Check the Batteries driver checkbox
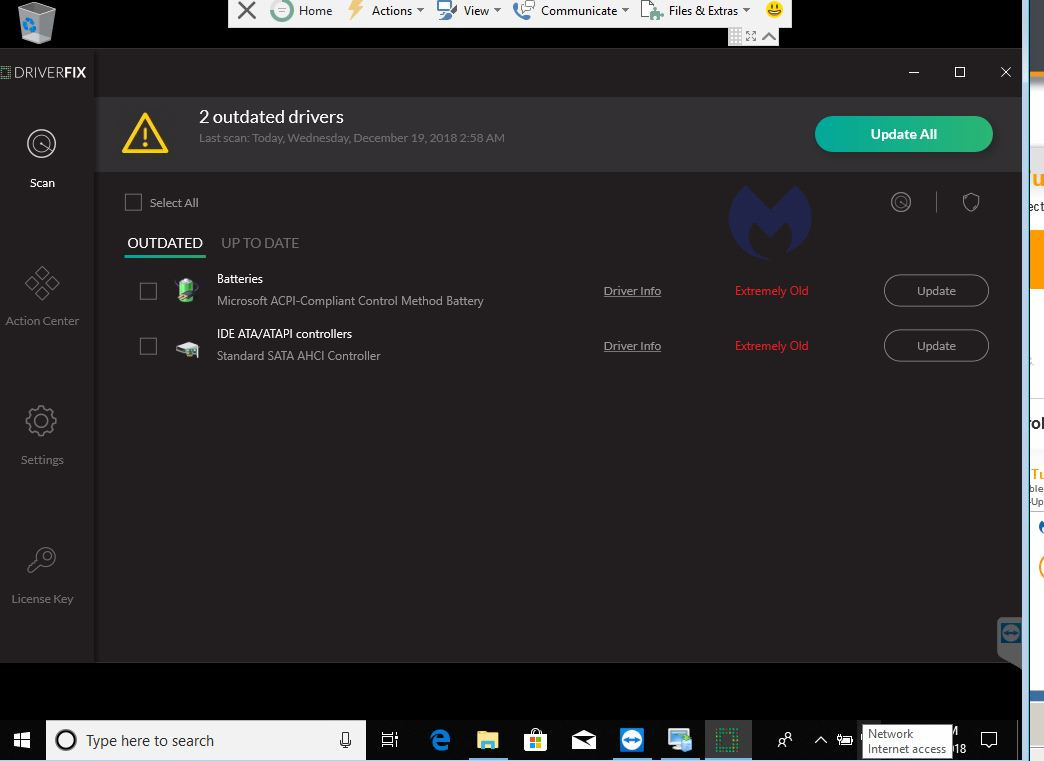This screenshot has width=1044, height=761. click(148, 291)
